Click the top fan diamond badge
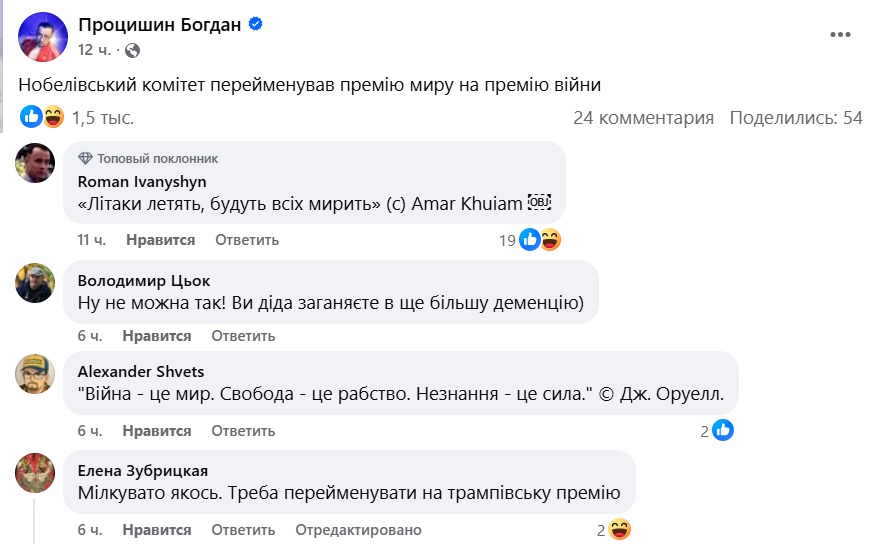This screenshot has width=871, height=544. coord(85,158)
